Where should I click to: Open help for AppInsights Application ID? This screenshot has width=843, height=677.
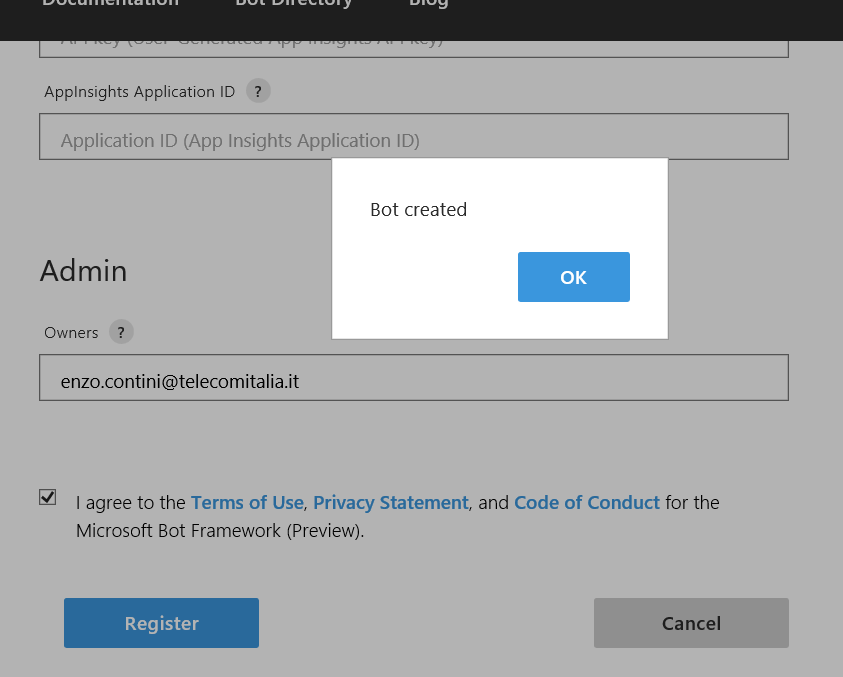coord(258,91)
